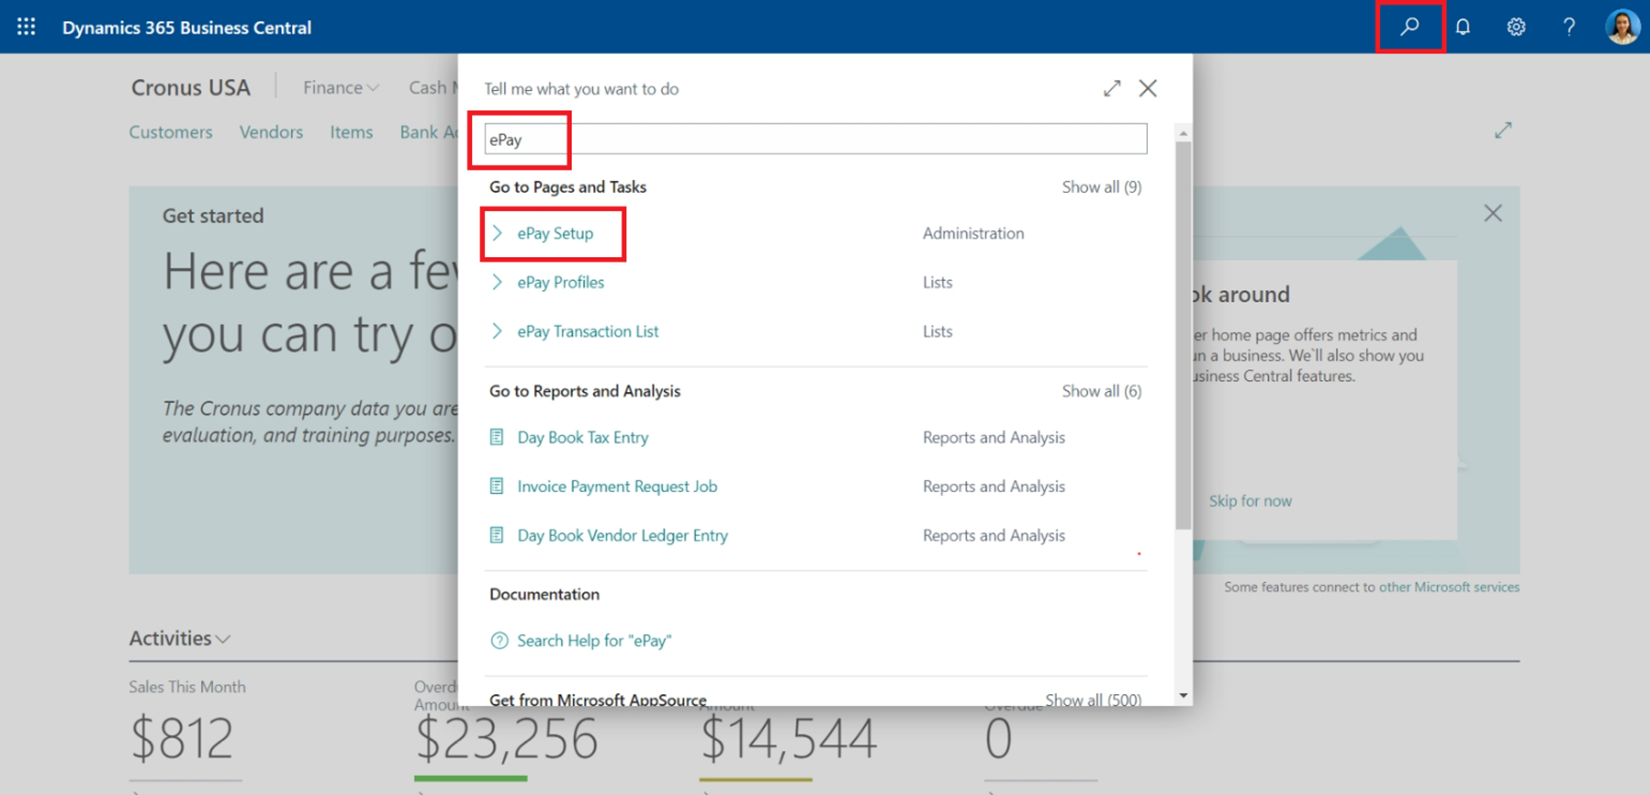
Task: Click the scroll down arrow in results
Action: (1183, 695)
